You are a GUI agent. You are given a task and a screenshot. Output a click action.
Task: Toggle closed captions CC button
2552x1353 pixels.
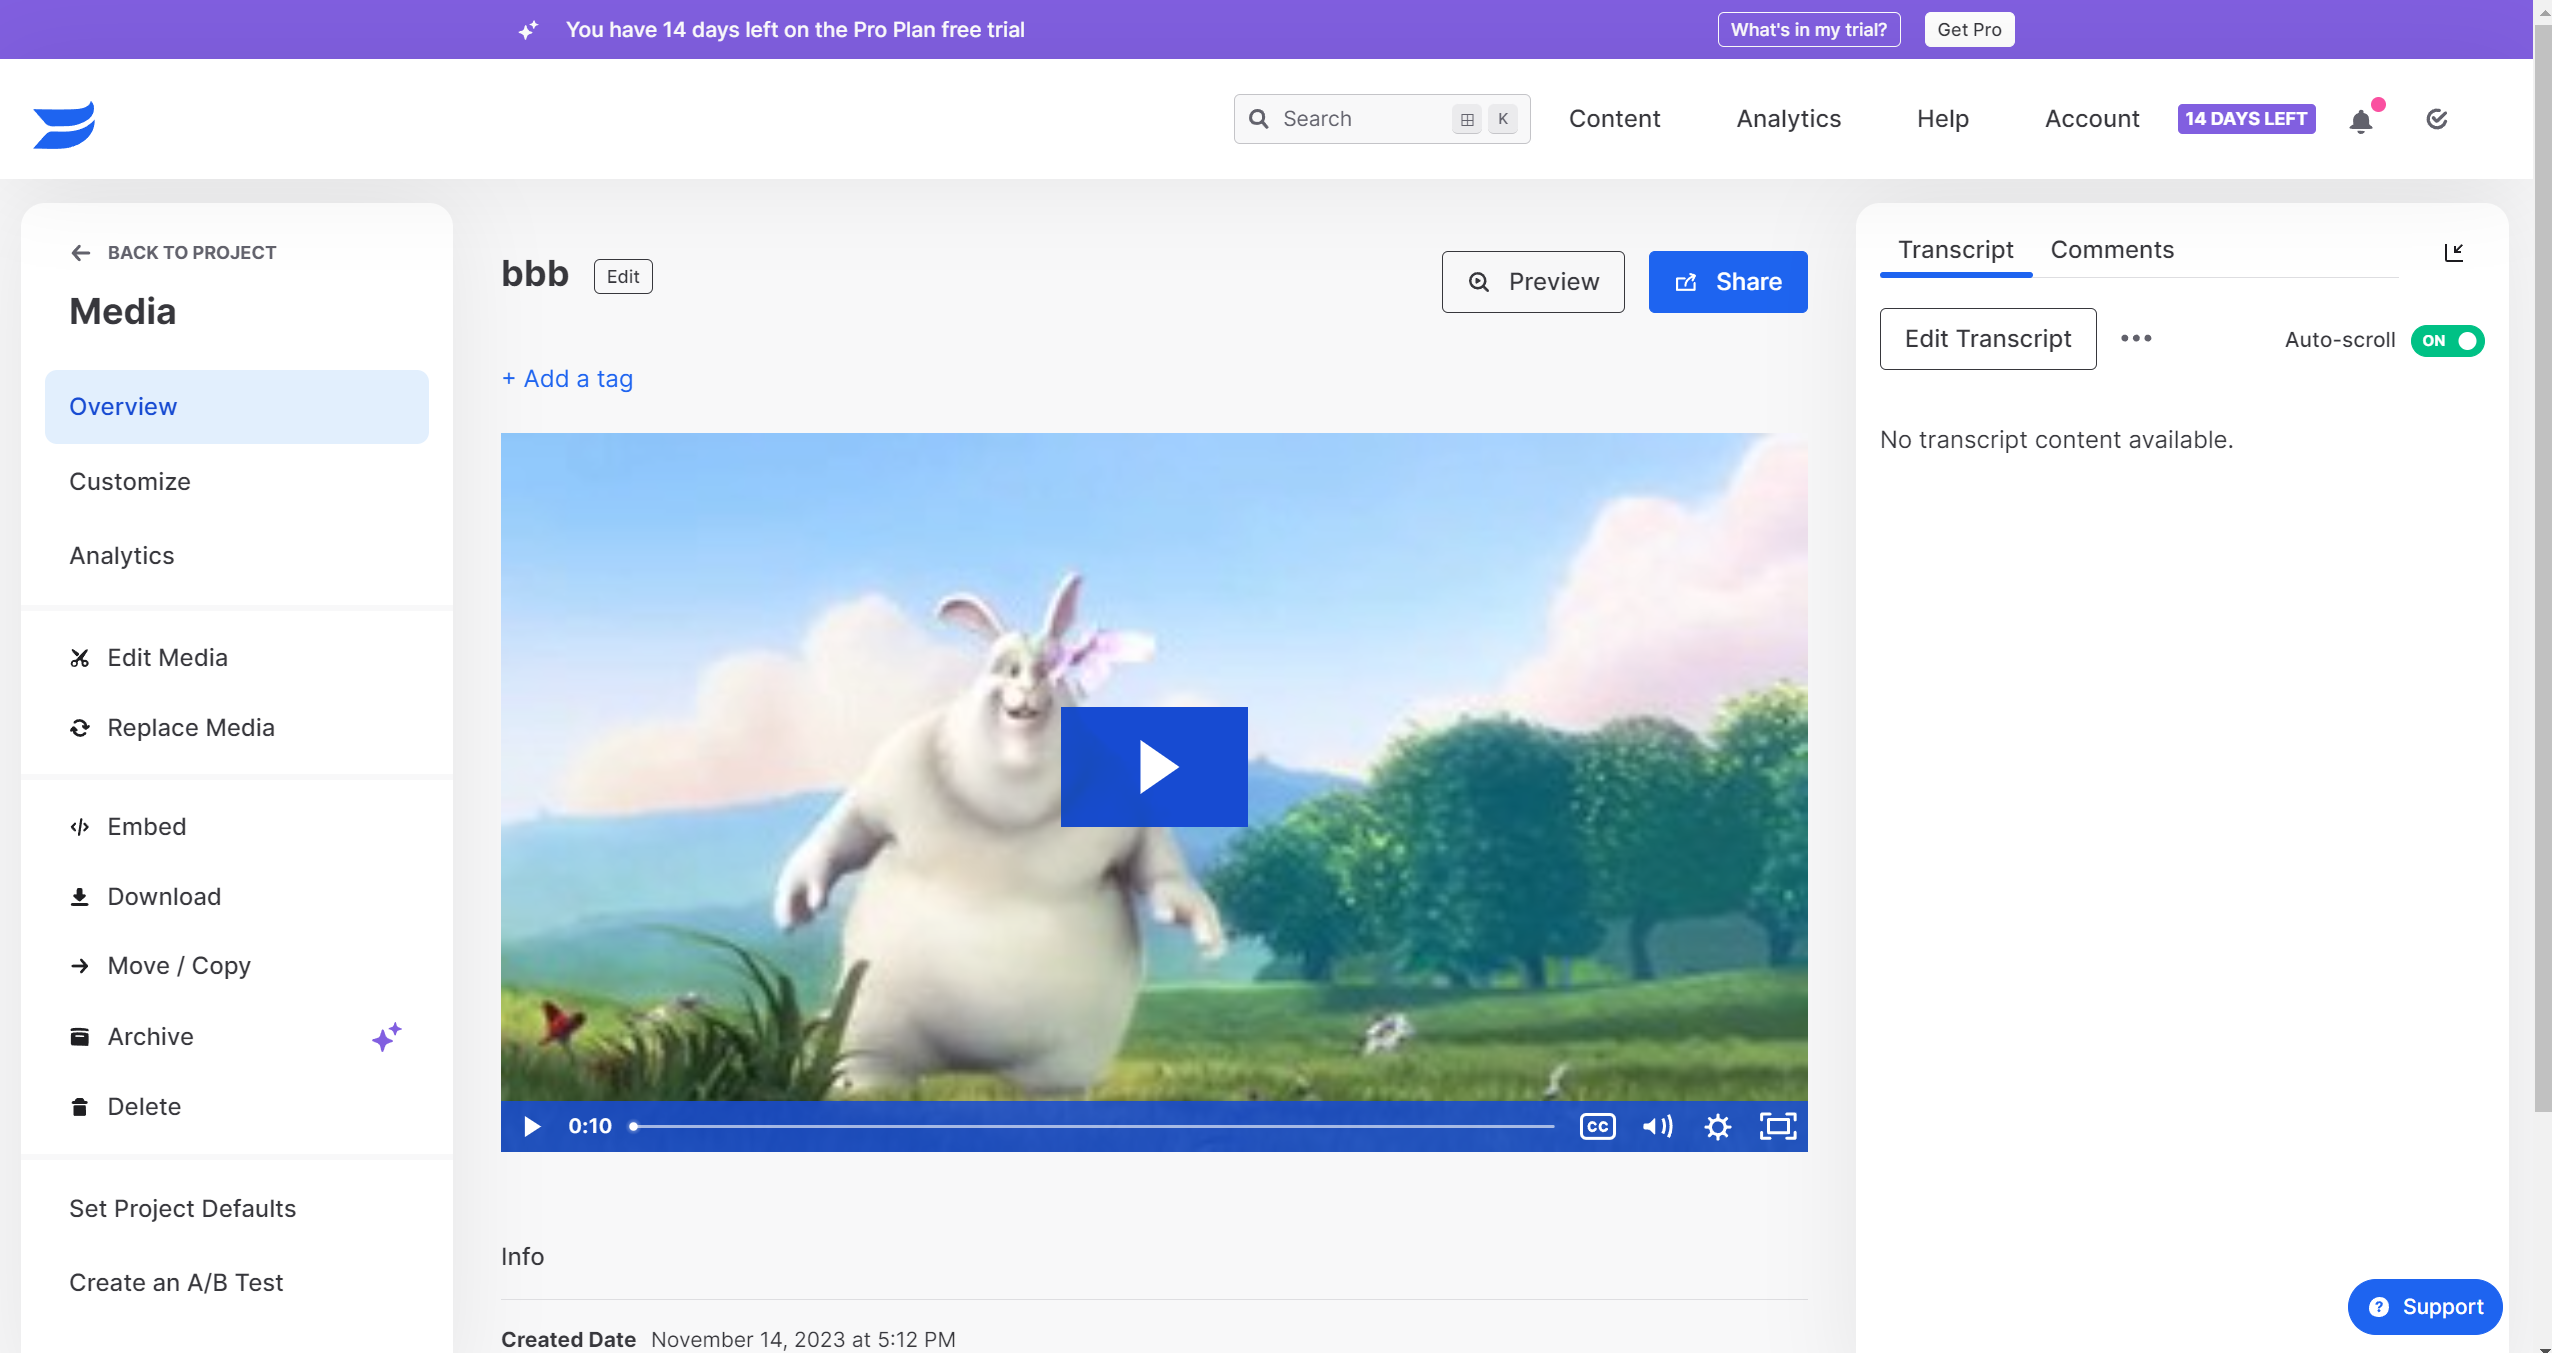coord(1598,1127)
